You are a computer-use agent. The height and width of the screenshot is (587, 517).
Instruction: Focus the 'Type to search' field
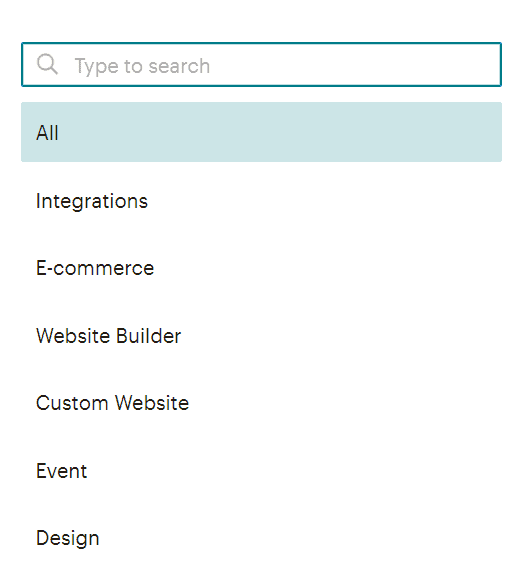pos(261,64)
